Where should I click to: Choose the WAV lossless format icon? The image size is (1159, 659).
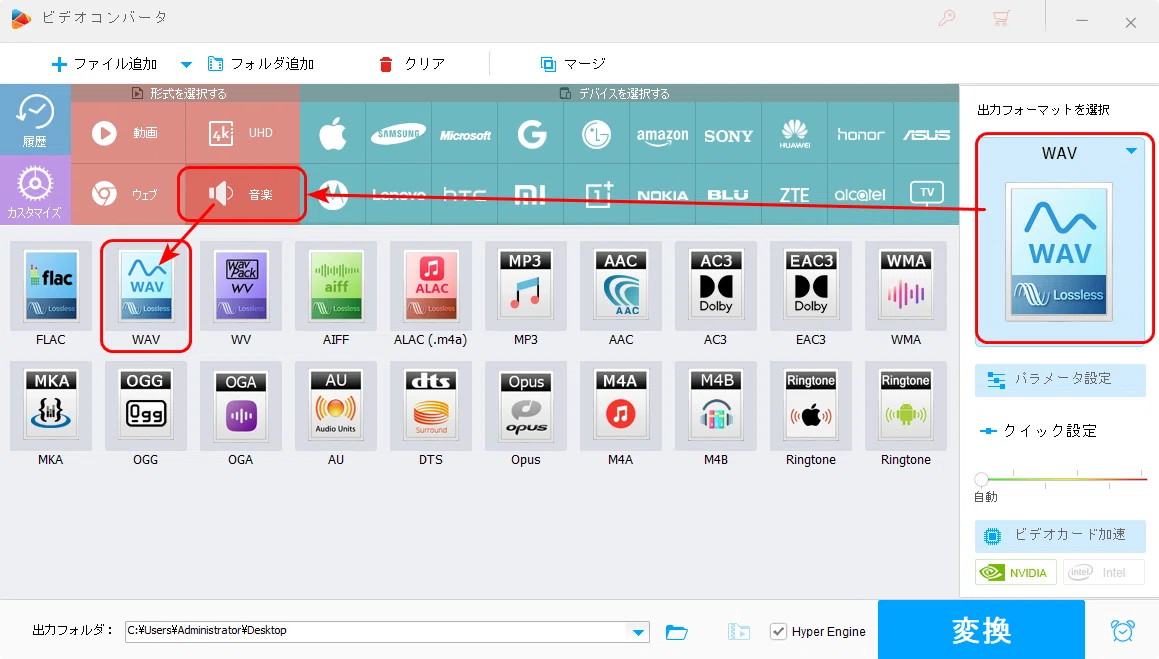[x=146, y=286]
